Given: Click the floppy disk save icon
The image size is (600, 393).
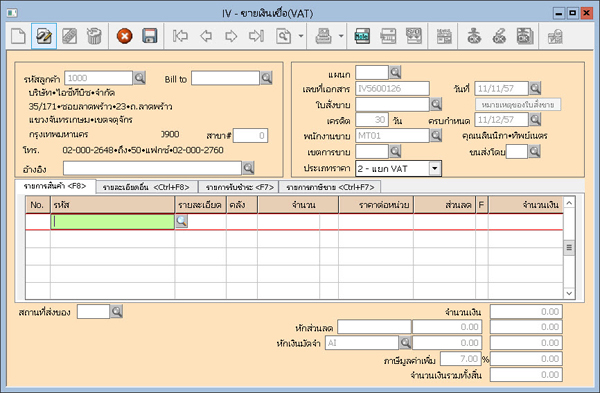Looking at the screenshot, I should click(150, 36).
